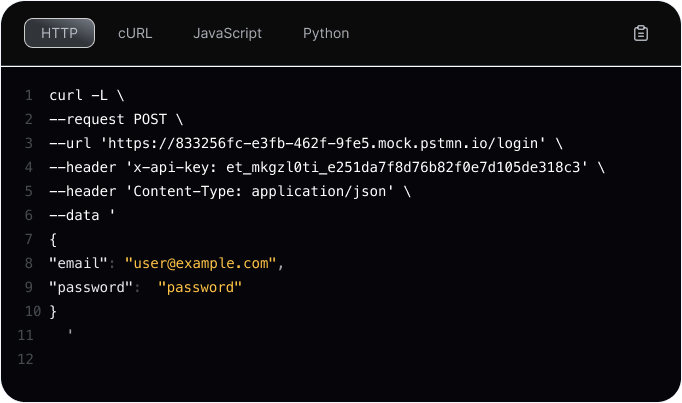Click line number 12 in the gutter
Viewport: 682px width, 403px height.
point(26,360)
